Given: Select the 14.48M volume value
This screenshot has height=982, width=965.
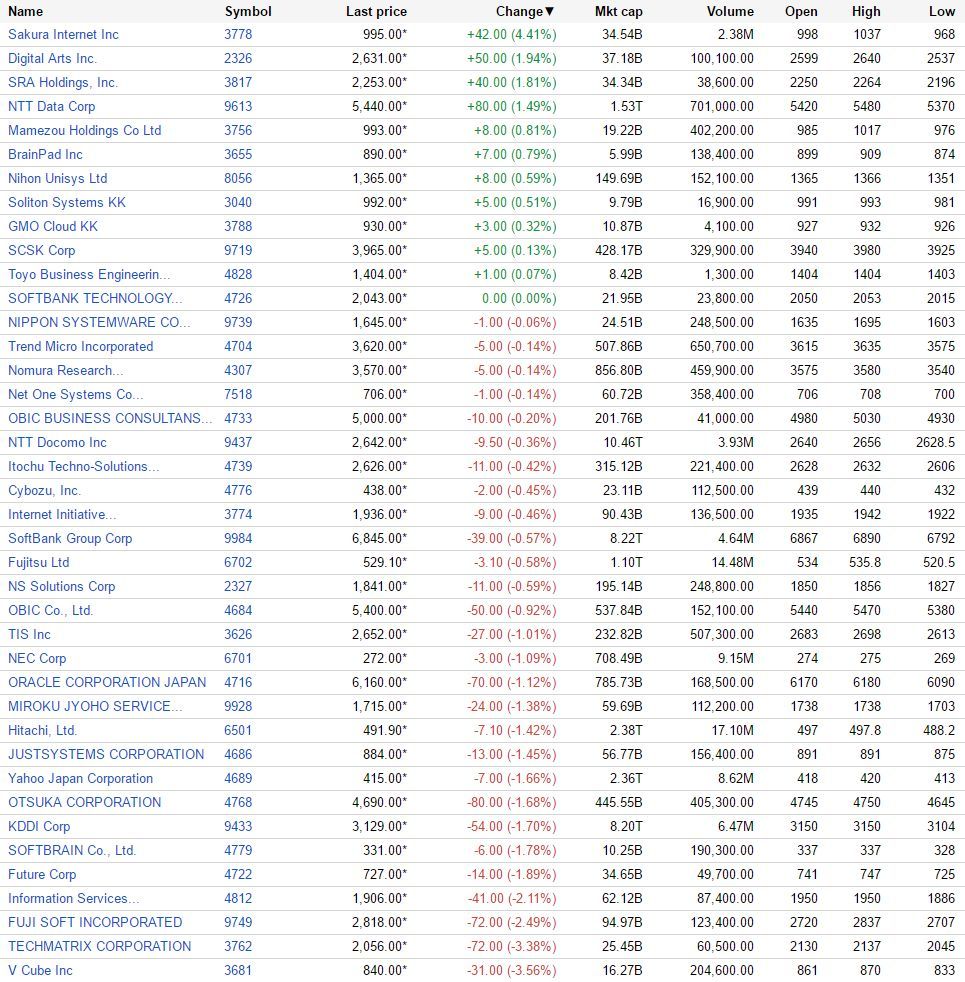Looking at the screenshot, I should (x=733, y=562).
